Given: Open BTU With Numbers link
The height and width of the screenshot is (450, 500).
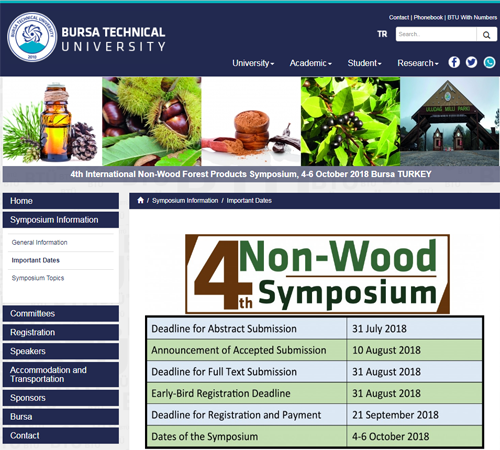Looking at the screenshot, I should click(x=472, y=17).
